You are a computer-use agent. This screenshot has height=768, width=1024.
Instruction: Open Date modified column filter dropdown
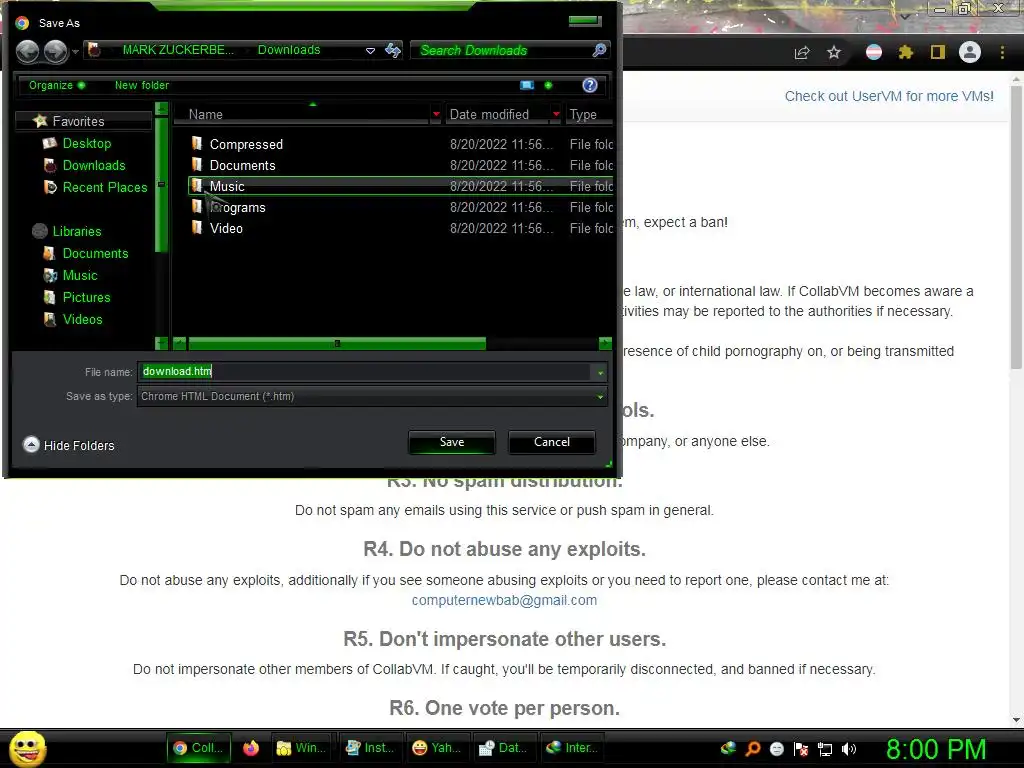556,114
